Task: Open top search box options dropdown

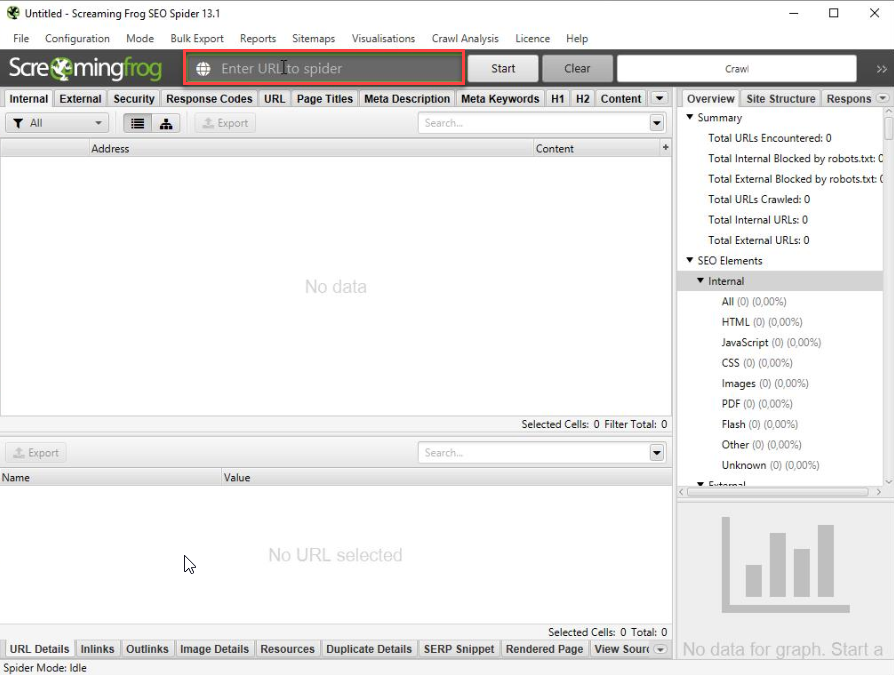Action: tap(657, 123)
